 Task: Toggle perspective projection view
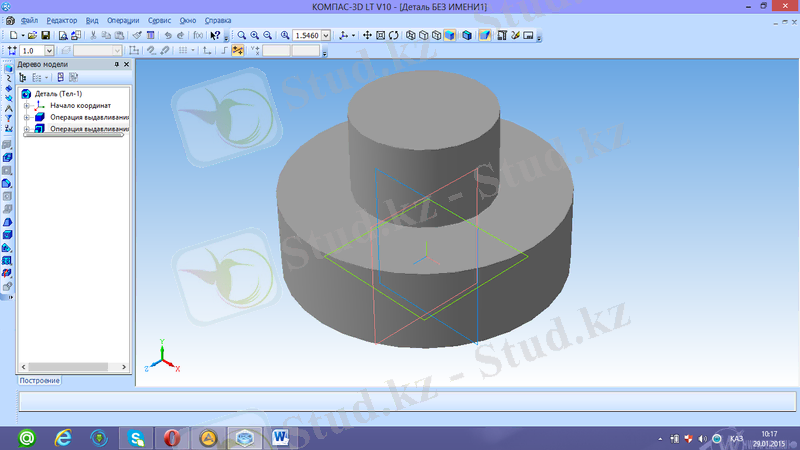coord(484,35)
